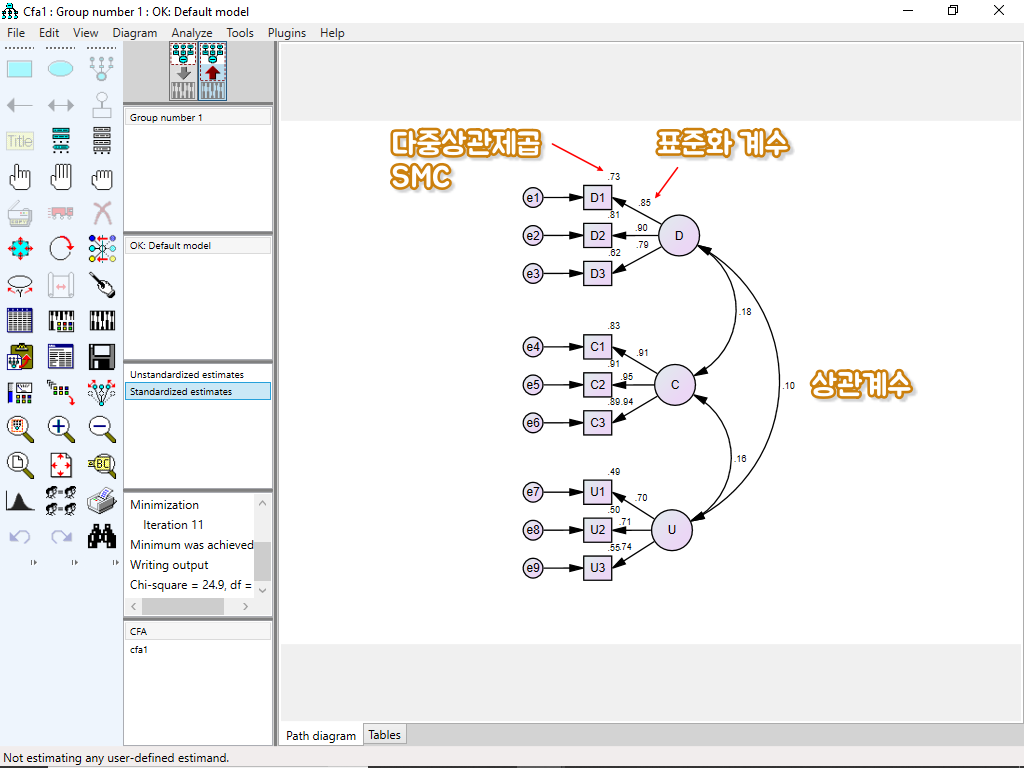Select OK: Default model entry
Screen dimensions: 1024x768
(x=198, y=246)
